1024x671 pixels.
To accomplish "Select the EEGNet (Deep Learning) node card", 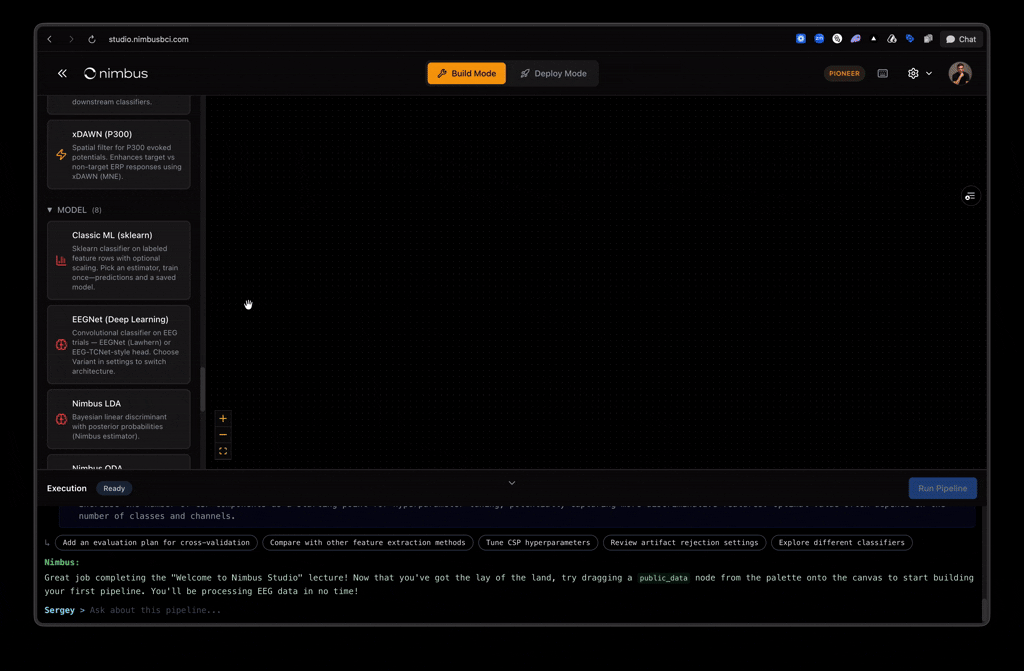I will point(119,344).
